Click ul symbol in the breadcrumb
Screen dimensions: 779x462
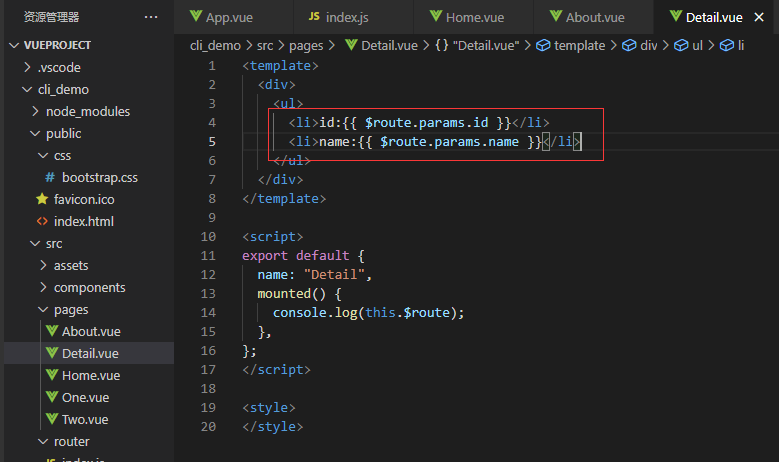(x=689, y=46)
